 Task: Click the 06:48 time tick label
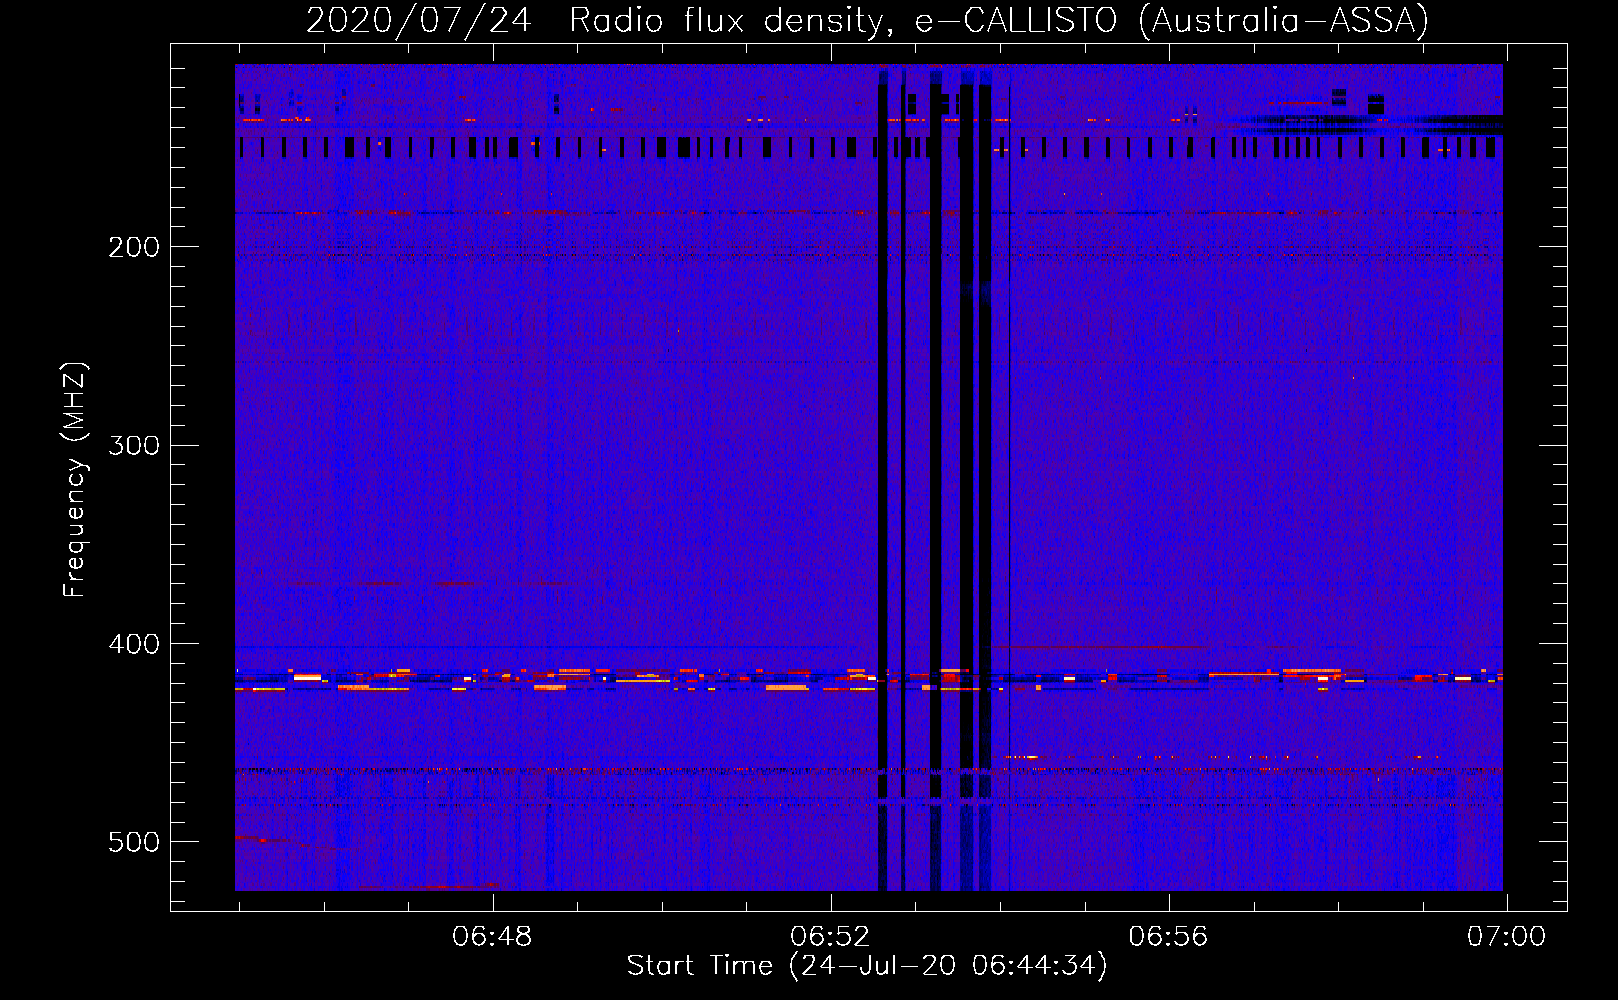point(492,937)
